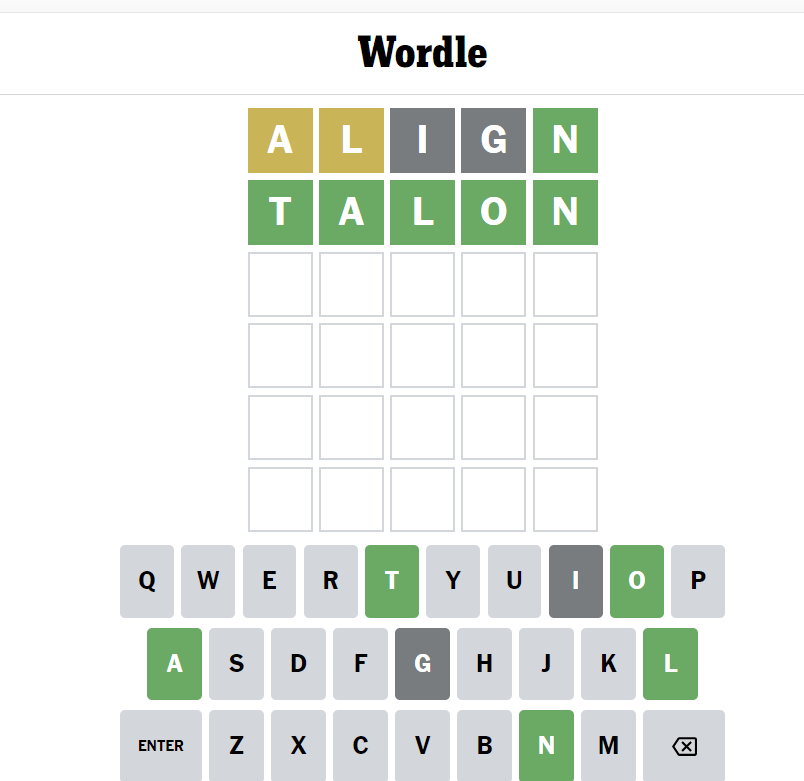This screenshot has width=804, height=781.
Task: Hit the green L key
Action: [670, 663]
